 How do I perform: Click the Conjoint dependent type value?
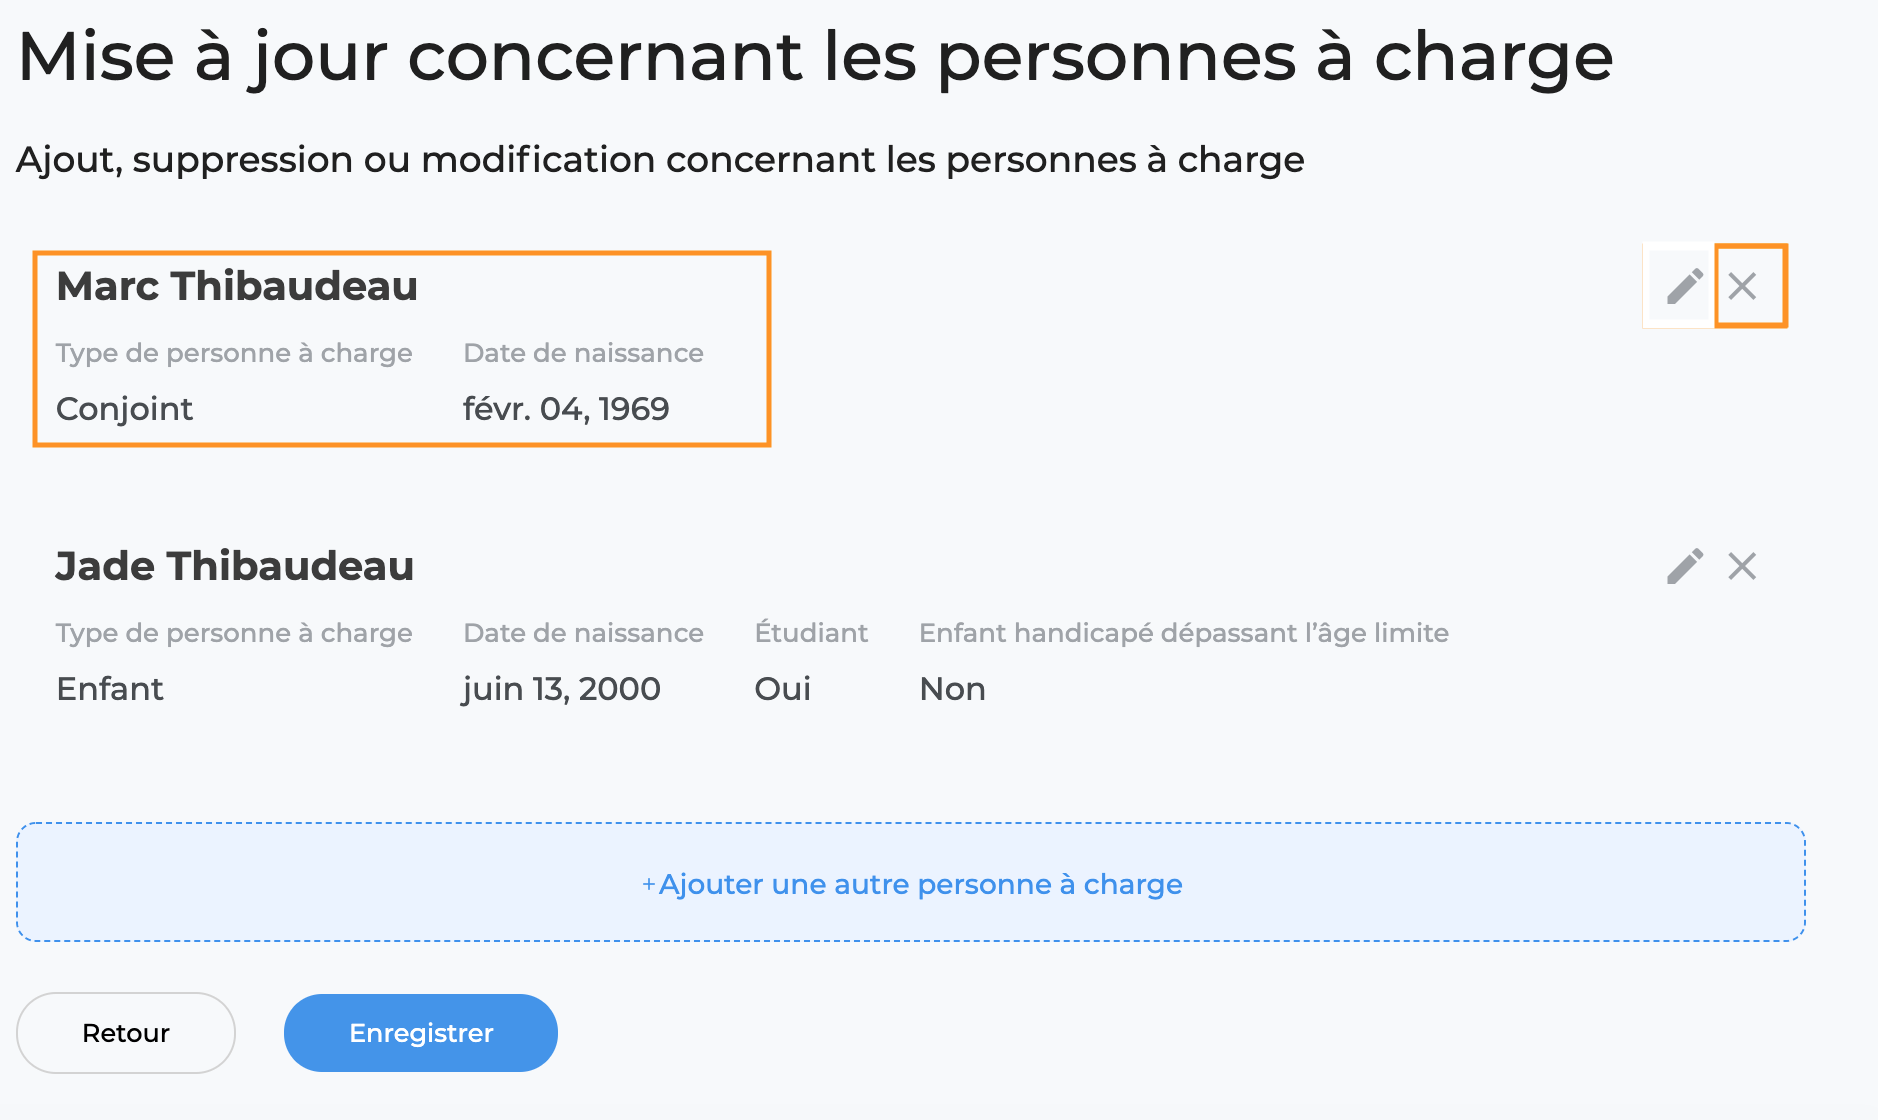[x=124, y=409]
